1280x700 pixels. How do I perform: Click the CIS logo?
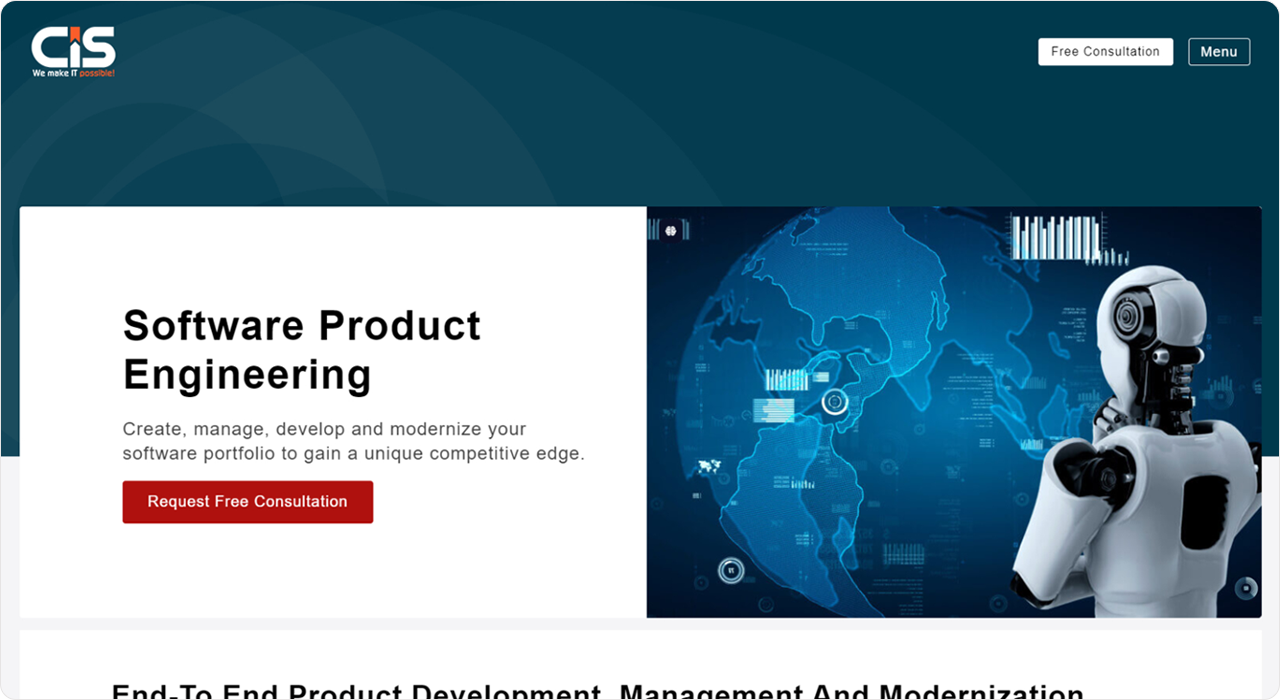click(73, 47)
